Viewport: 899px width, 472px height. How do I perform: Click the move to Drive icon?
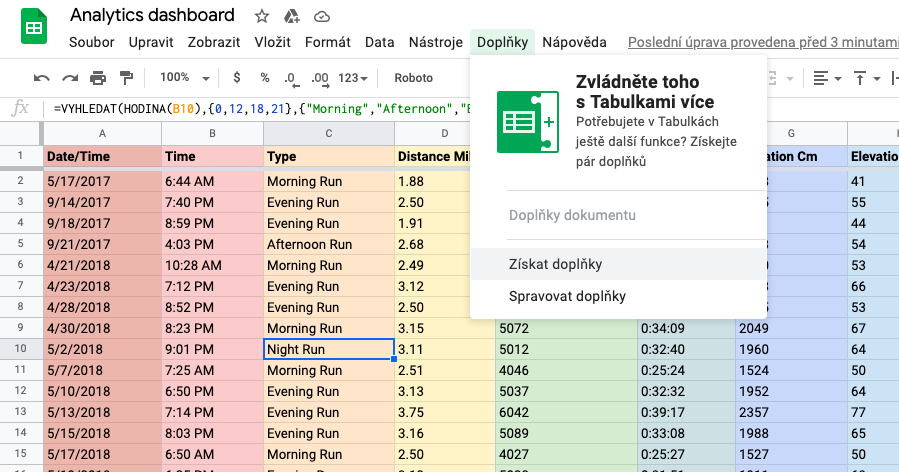(292, 16)
